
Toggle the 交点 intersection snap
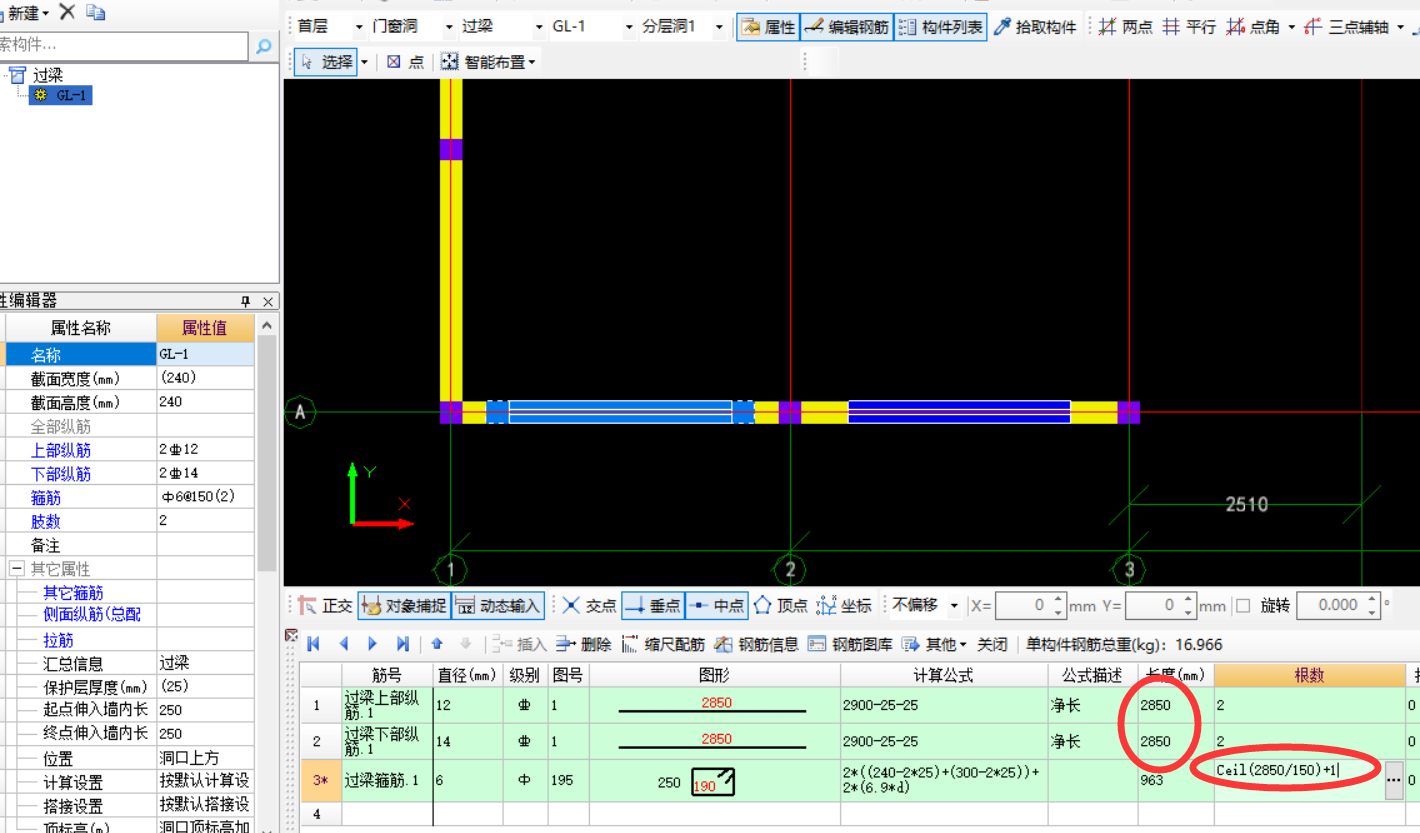click(x=590, y=605)
